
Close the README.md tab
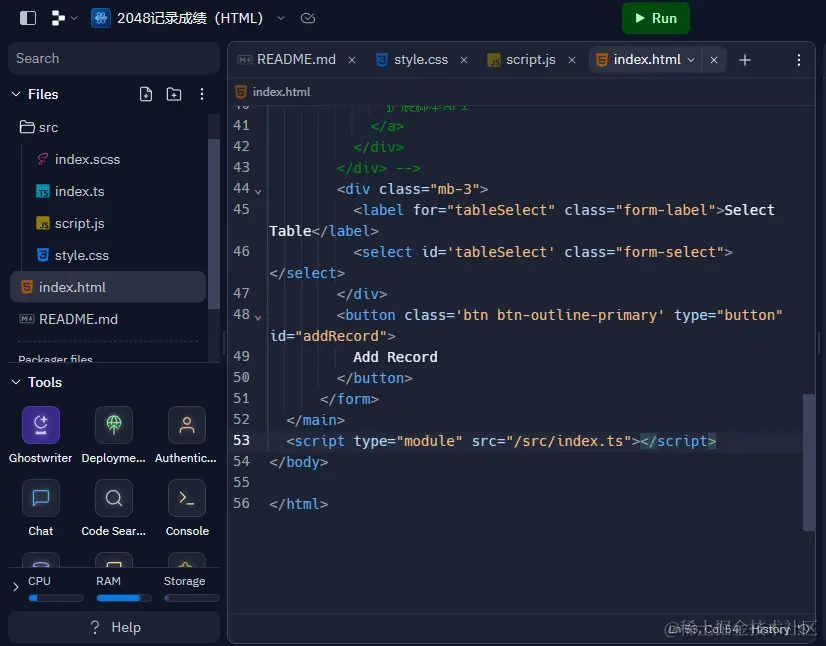352,60
